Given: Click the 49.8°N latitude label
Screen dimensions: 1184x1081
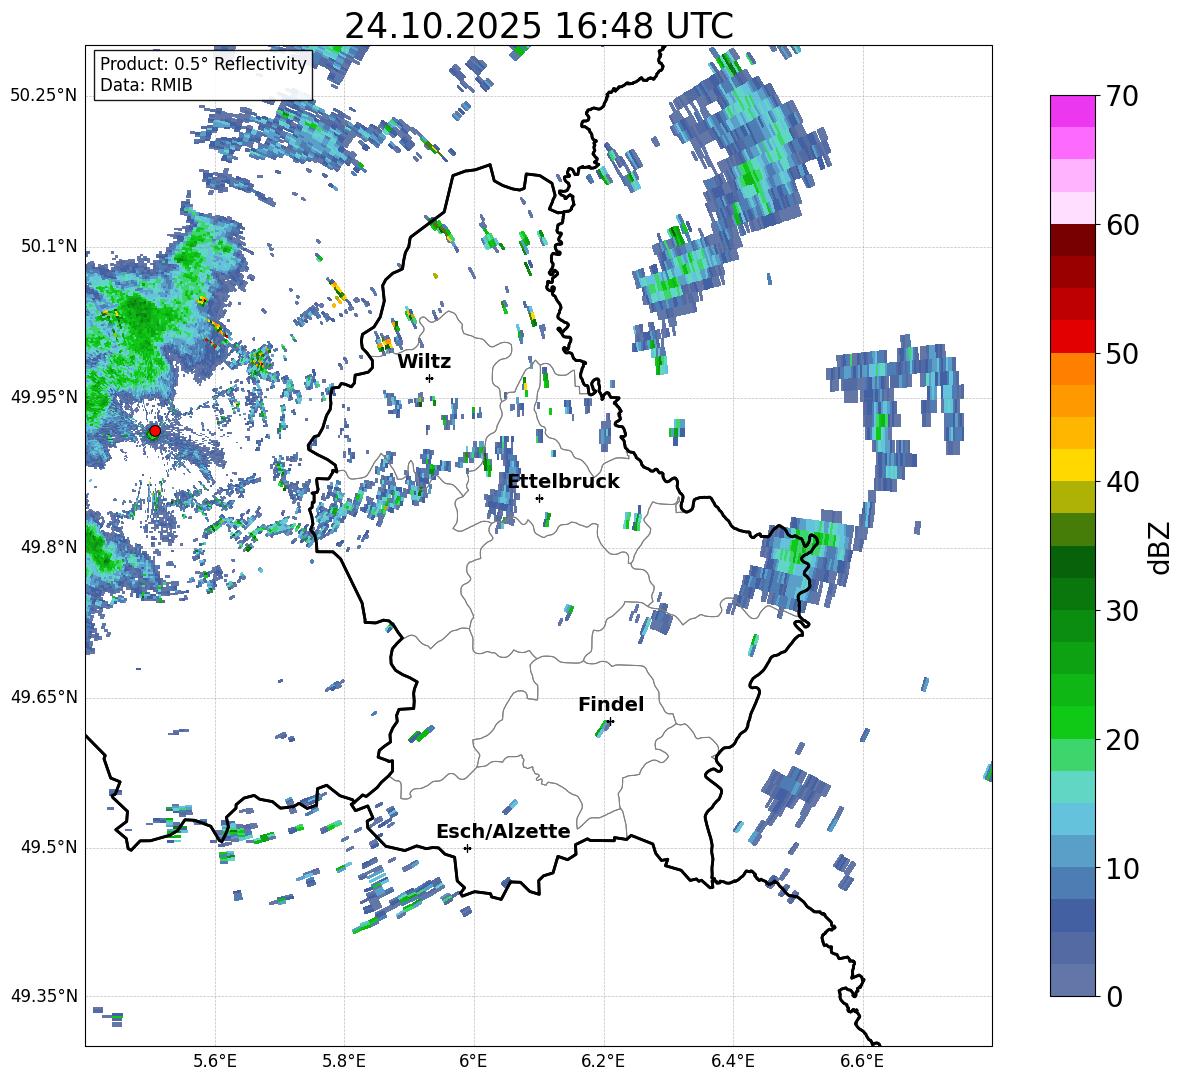Looking at the screenshot, I should (x=50, y=547).
